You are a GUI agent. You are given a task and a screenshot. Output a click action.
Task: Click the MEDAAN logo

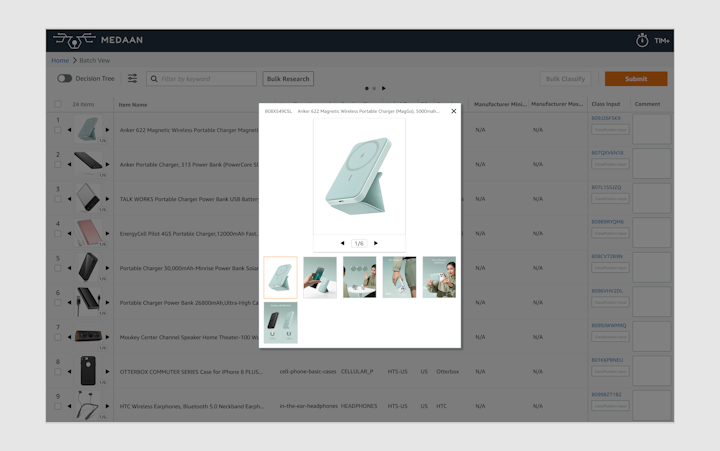(98, 40)
